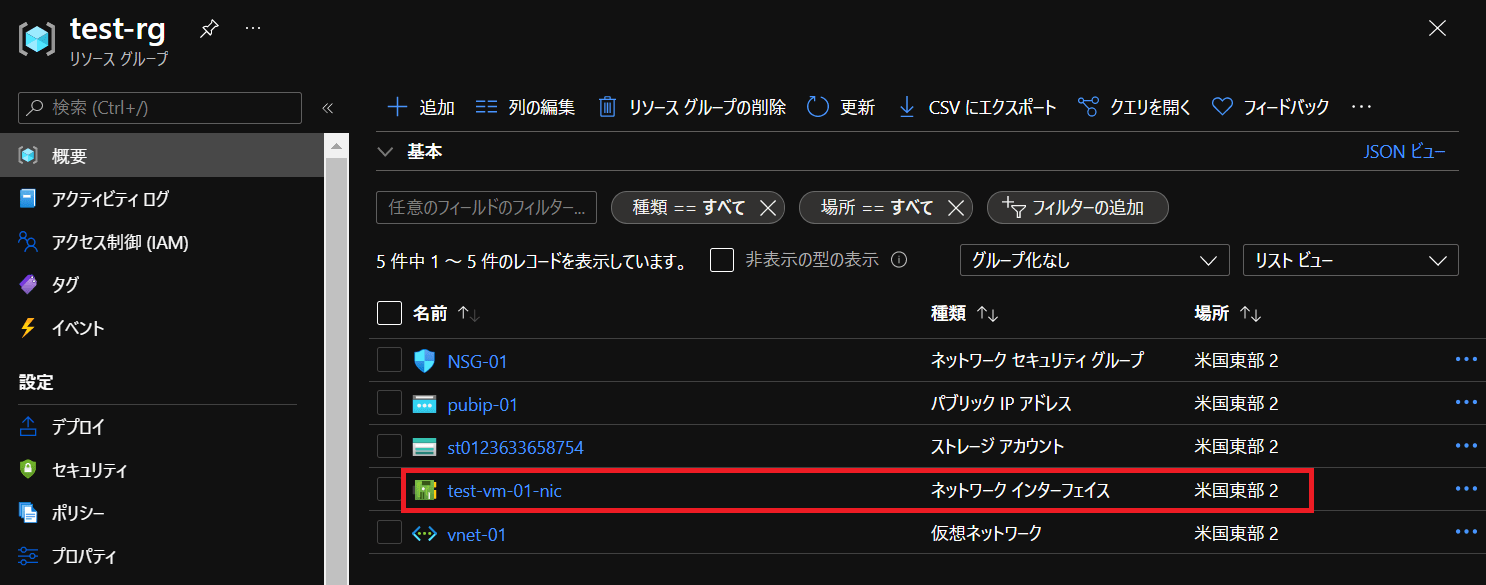Image resolution: width=1486 pixels, height=585 pixels.
Task: Open the context menu ellipsis for pubip-01
Action: pos(1466,403)
